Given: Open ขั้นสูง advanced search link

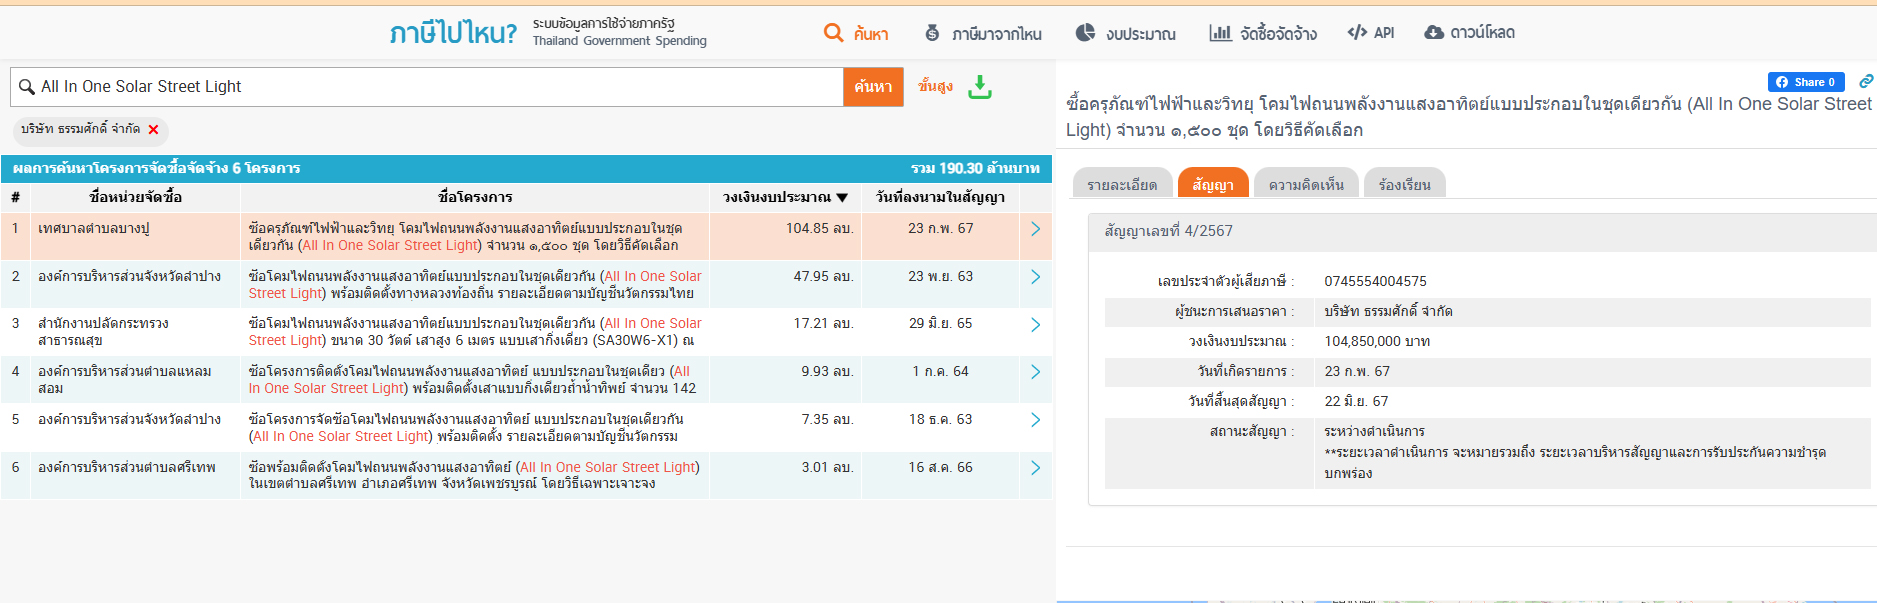Looking at the screenshot, I should pos(935,87).
